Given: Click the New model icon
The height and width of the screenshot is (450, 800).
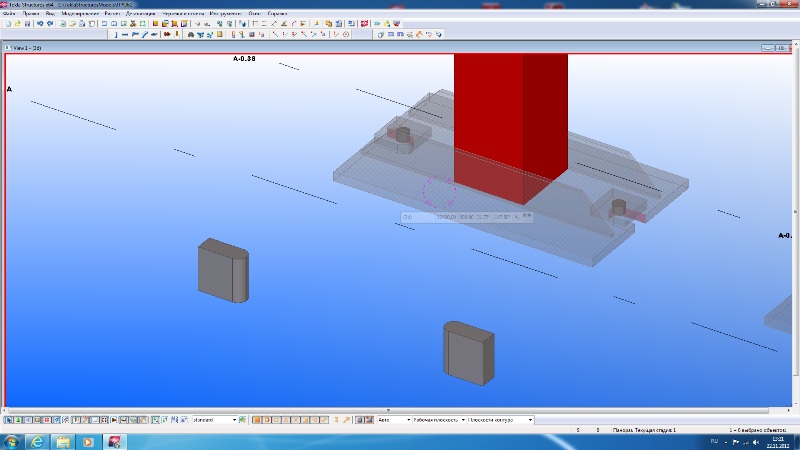Looking at the screenshot, I should coord(7,23).
